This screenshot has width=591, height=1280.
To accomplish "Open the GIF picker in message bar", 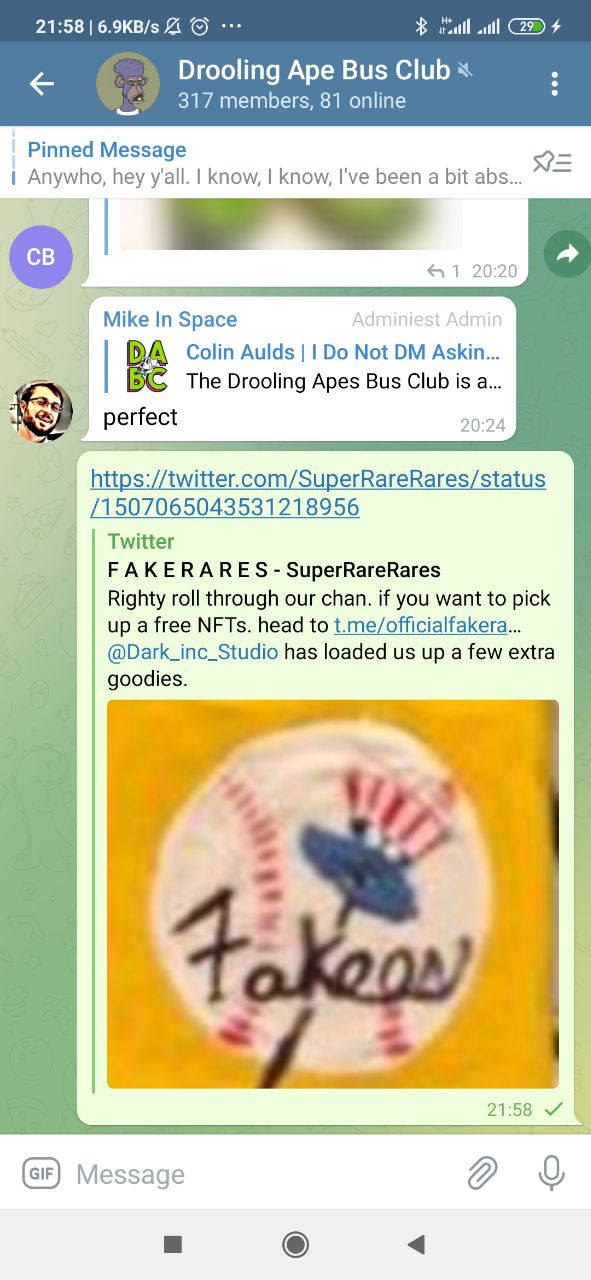I will [x=41, y=1173].
